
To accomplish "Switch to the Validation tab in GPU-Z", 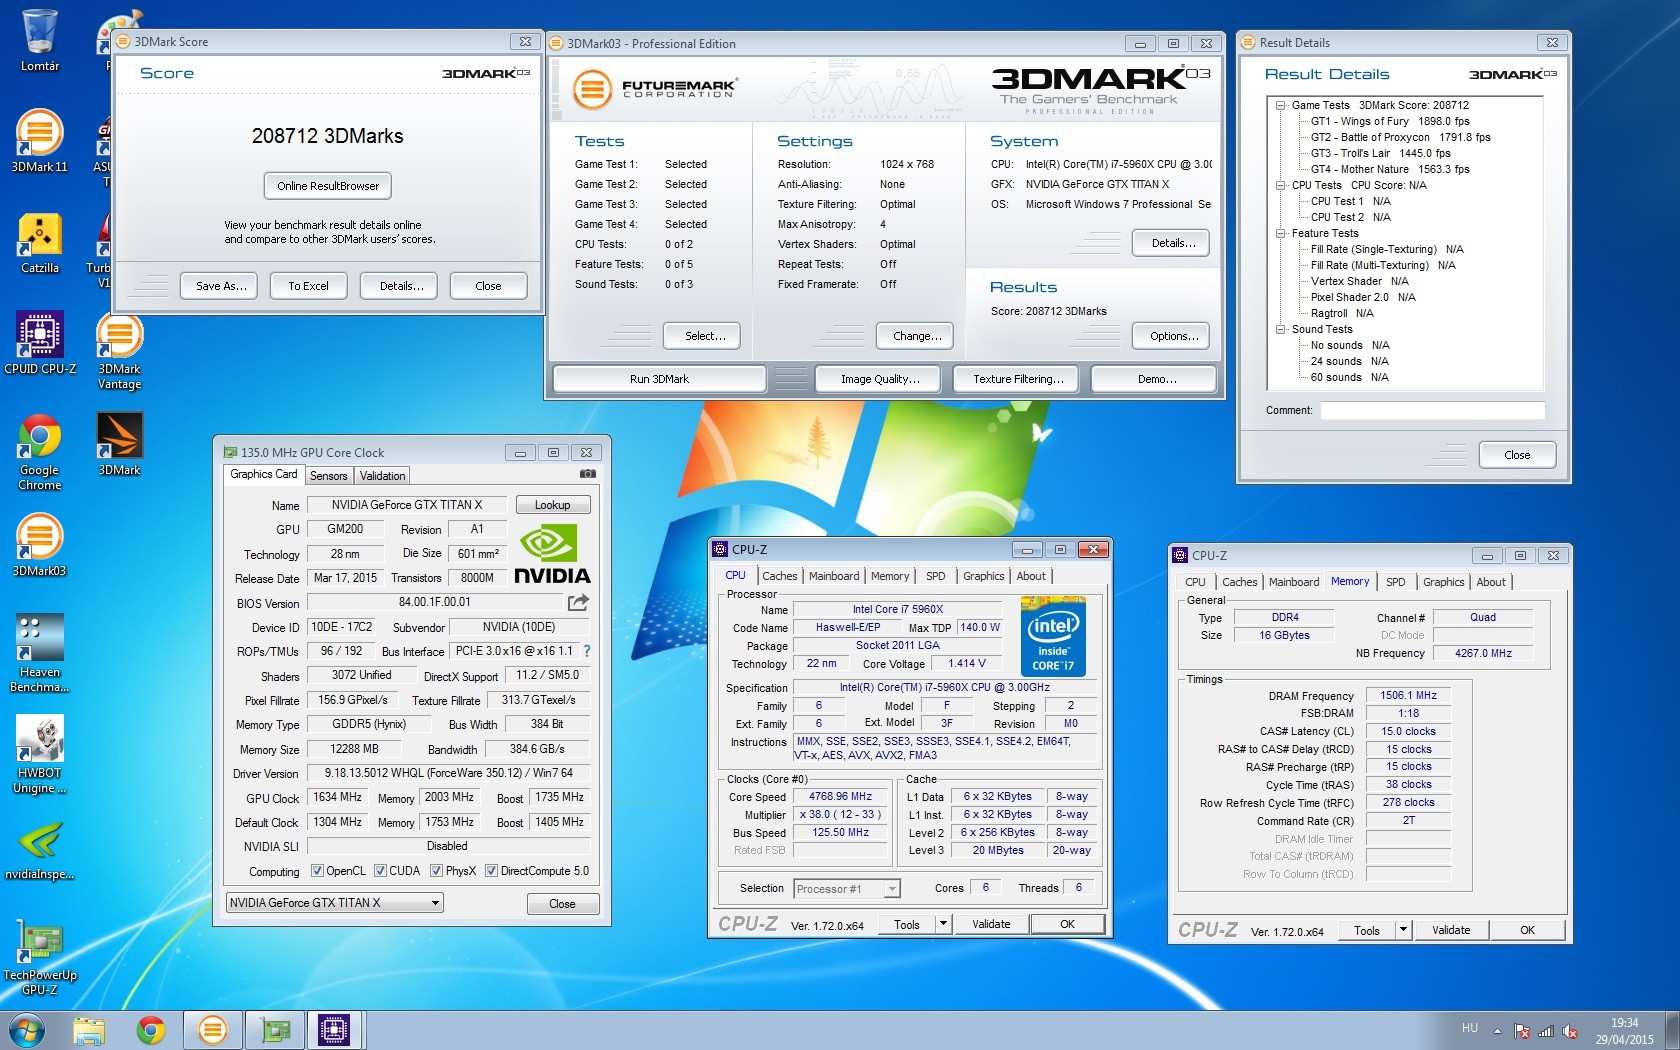I will click(383, 476).
